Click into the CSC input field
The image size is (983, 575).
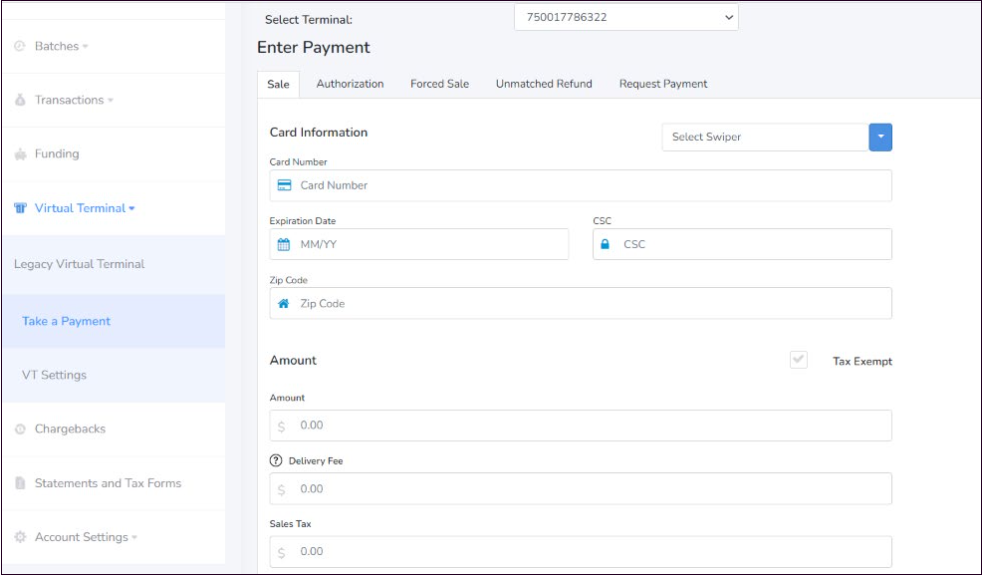(742, 244)
